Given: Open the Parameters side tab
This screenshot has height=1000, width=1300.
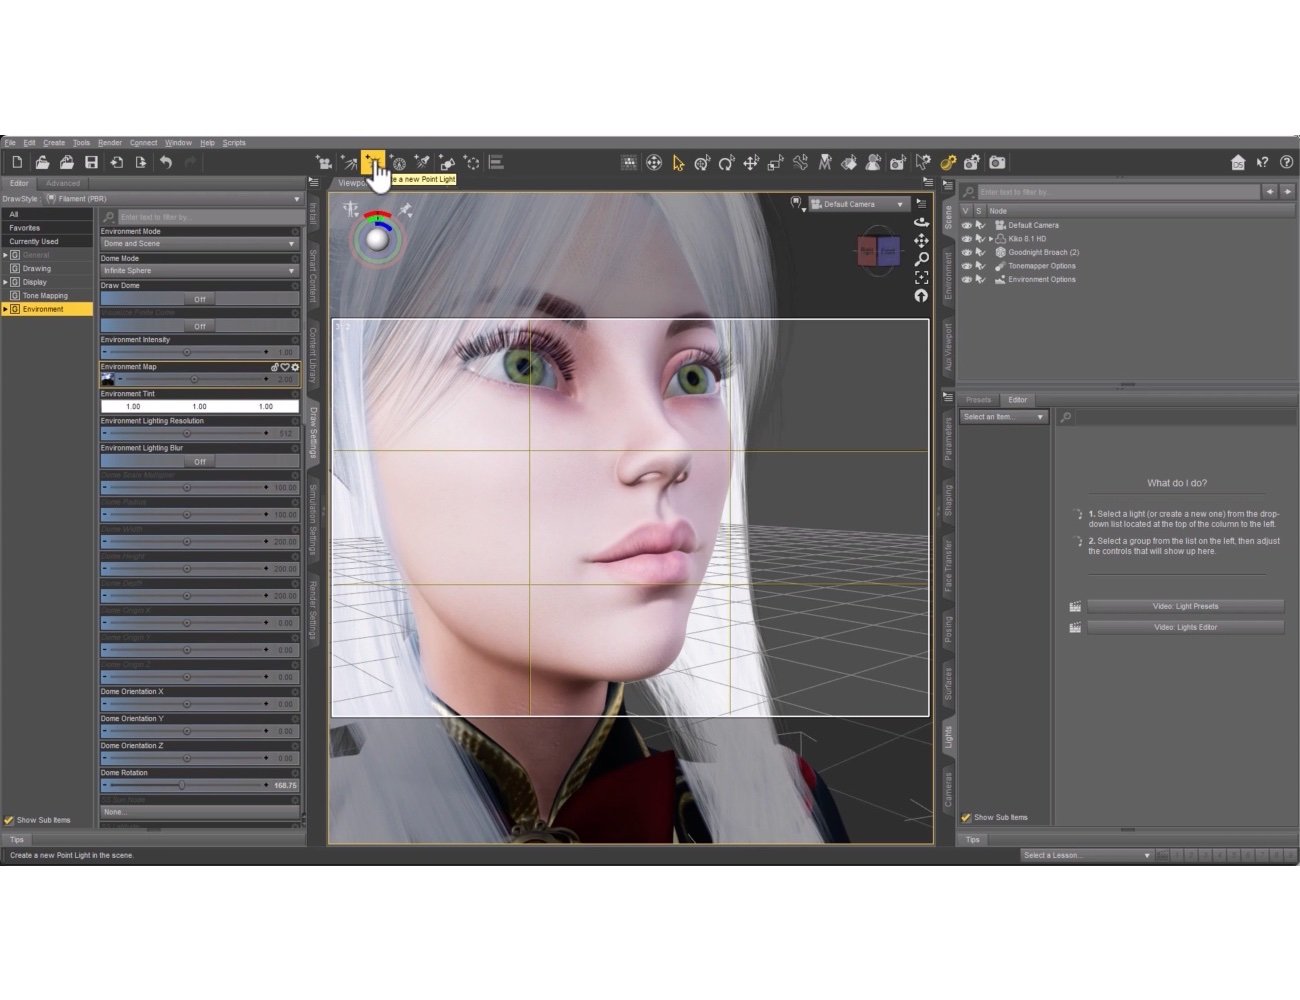Looking at the screenshot, I should [x=948, y=440].
